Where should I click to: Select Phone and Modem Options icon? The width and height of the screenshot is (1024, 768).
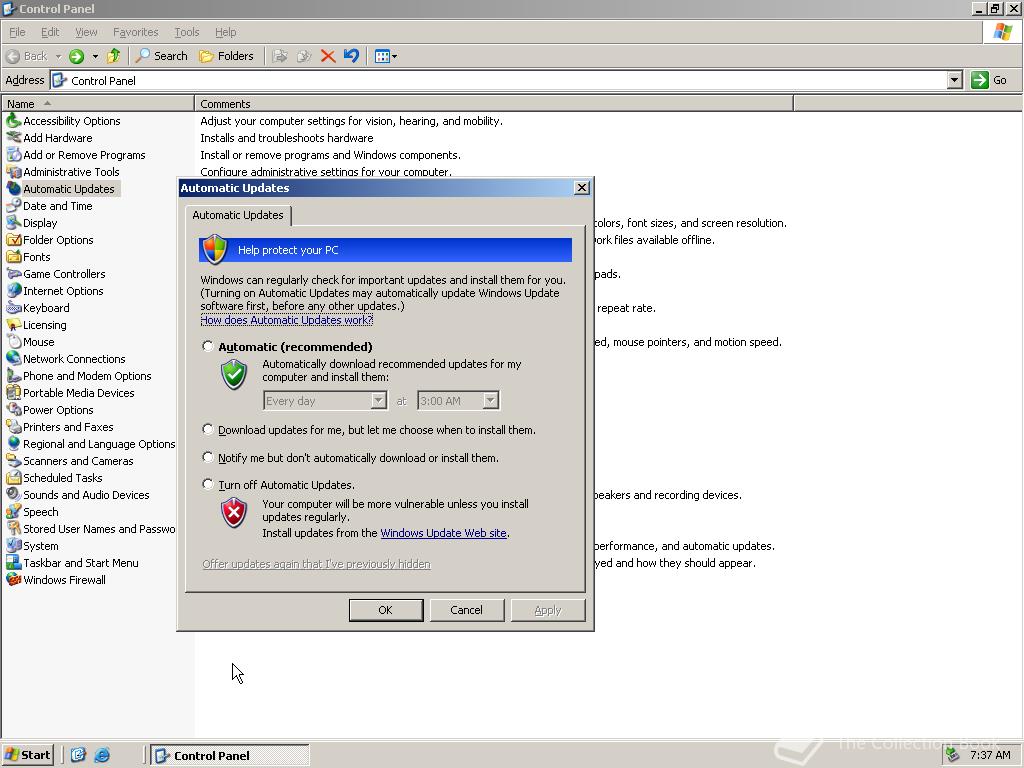(13, 376)
